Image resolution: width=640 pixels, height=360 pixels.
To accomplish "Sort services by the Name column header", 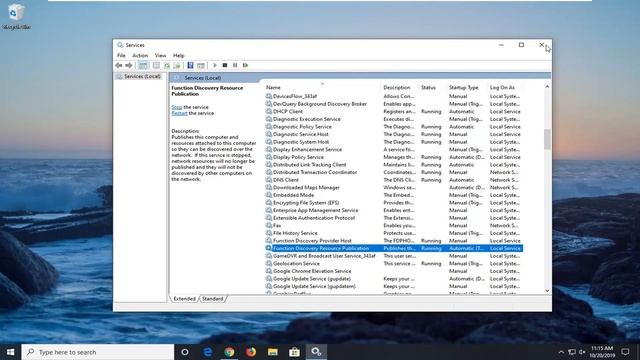I will click(x=322, y=87).
